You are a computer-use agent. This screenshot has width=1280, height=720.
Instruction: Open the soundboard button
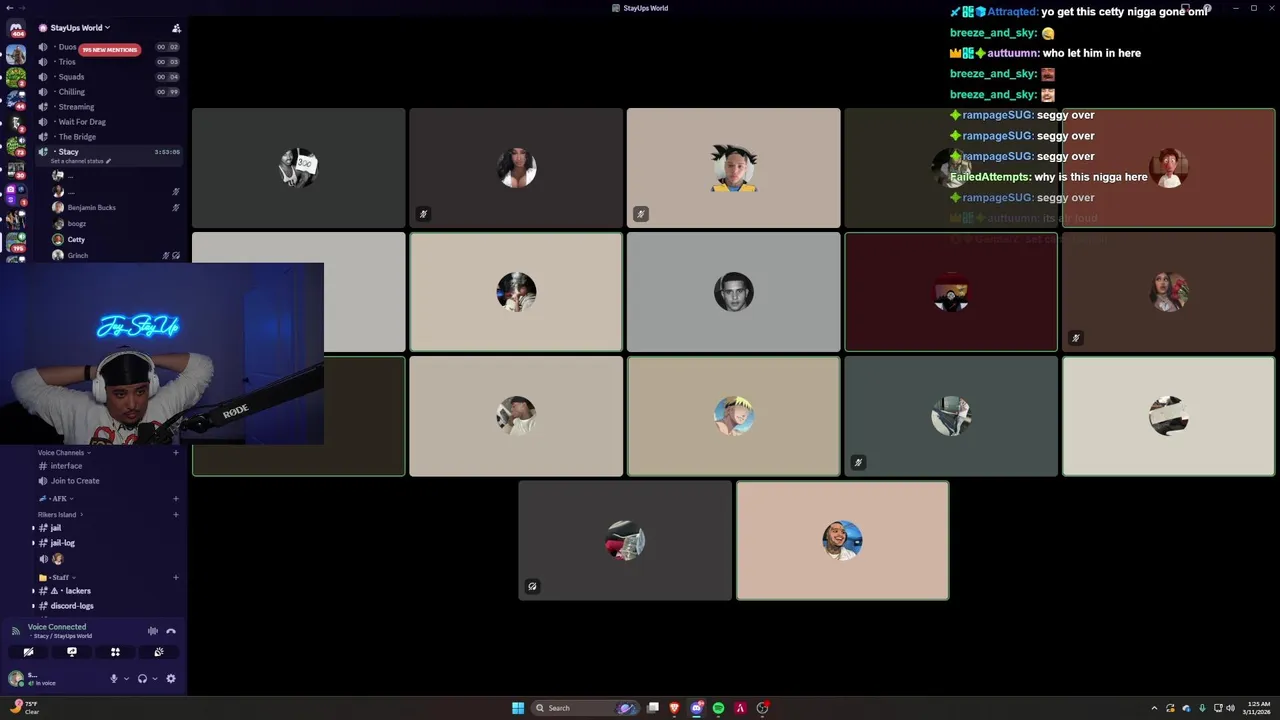[x=159, y=652]
